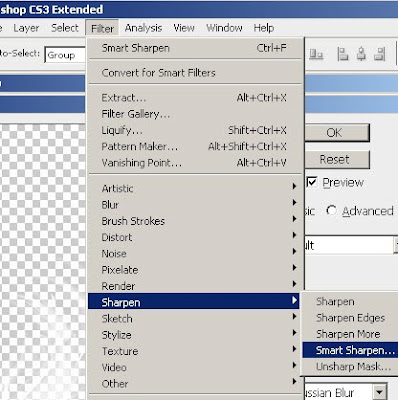Click the align horizontal centers icon
The width and height of the screenshot is (398, 400).
point(361,54)
